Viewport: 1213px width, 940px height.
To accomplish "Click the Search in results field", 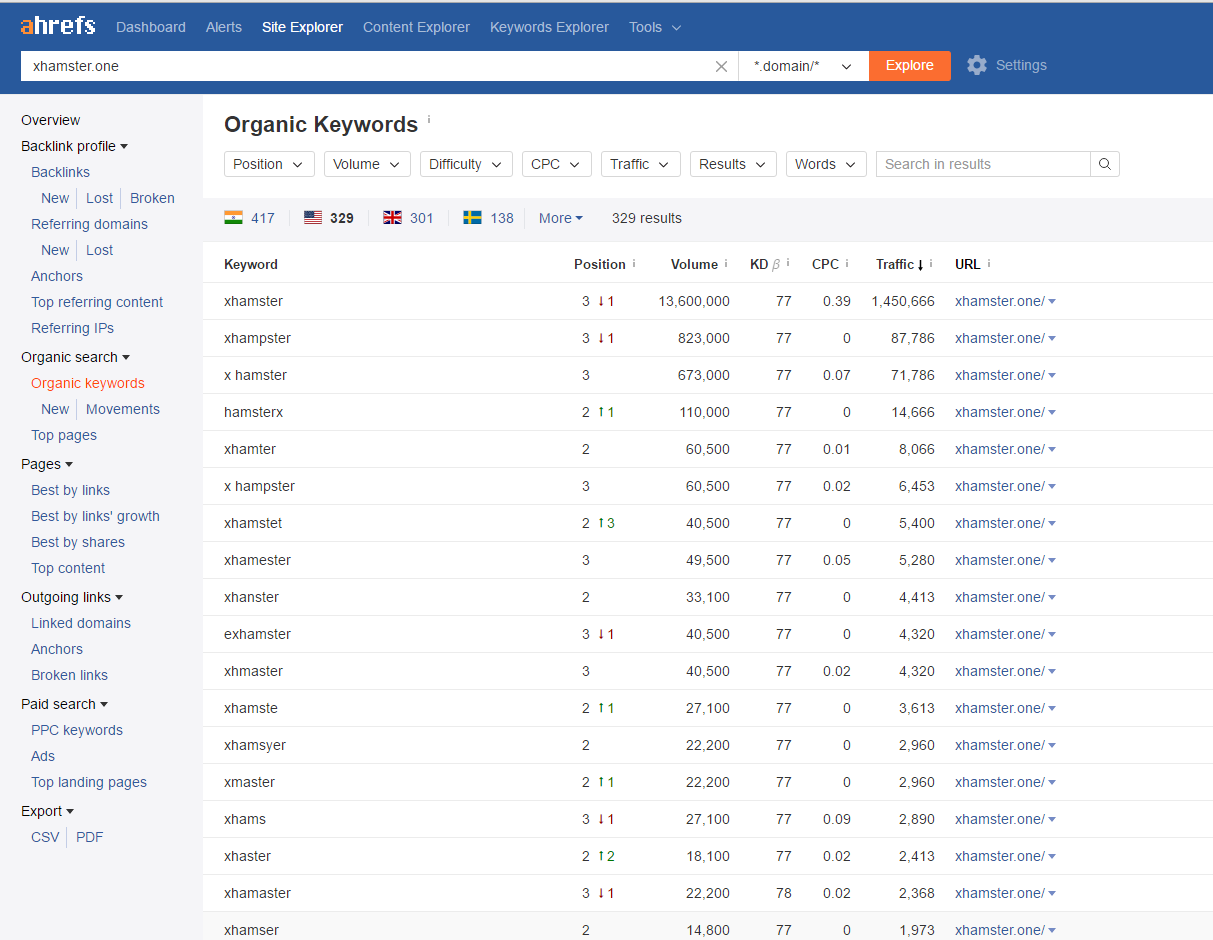I will pyautogui.click(x=983, y=164).
